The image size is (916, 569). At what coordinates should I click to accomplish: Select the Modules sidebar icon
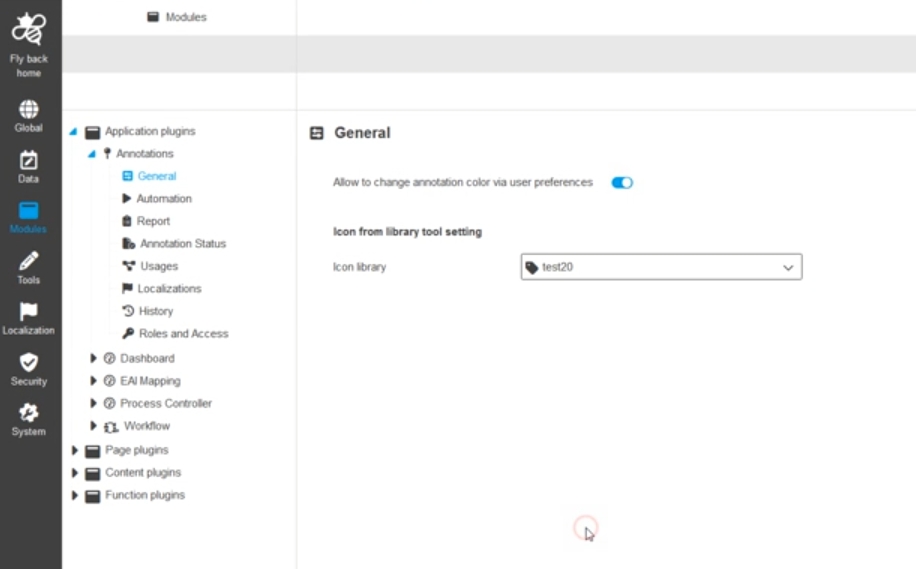pyautogui.click(x=29, y=211)
